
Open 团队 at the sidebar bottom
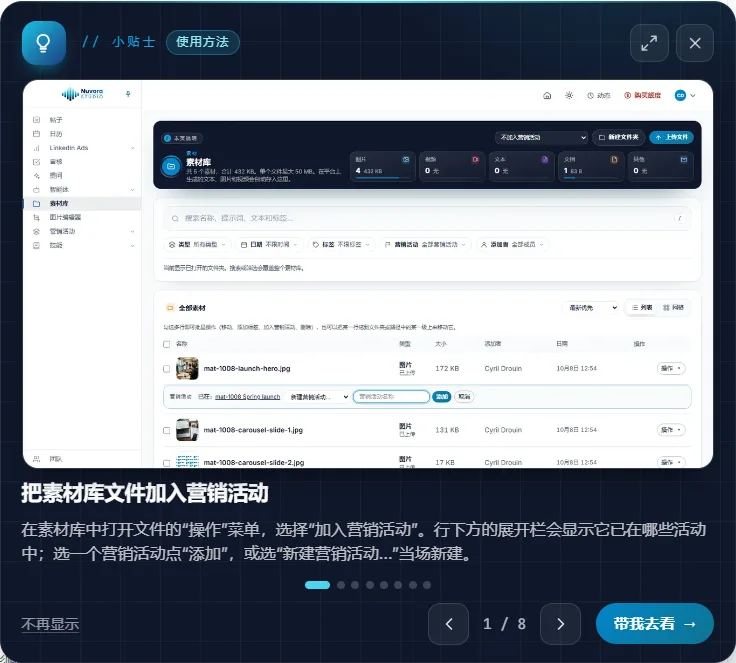(55, 459)
